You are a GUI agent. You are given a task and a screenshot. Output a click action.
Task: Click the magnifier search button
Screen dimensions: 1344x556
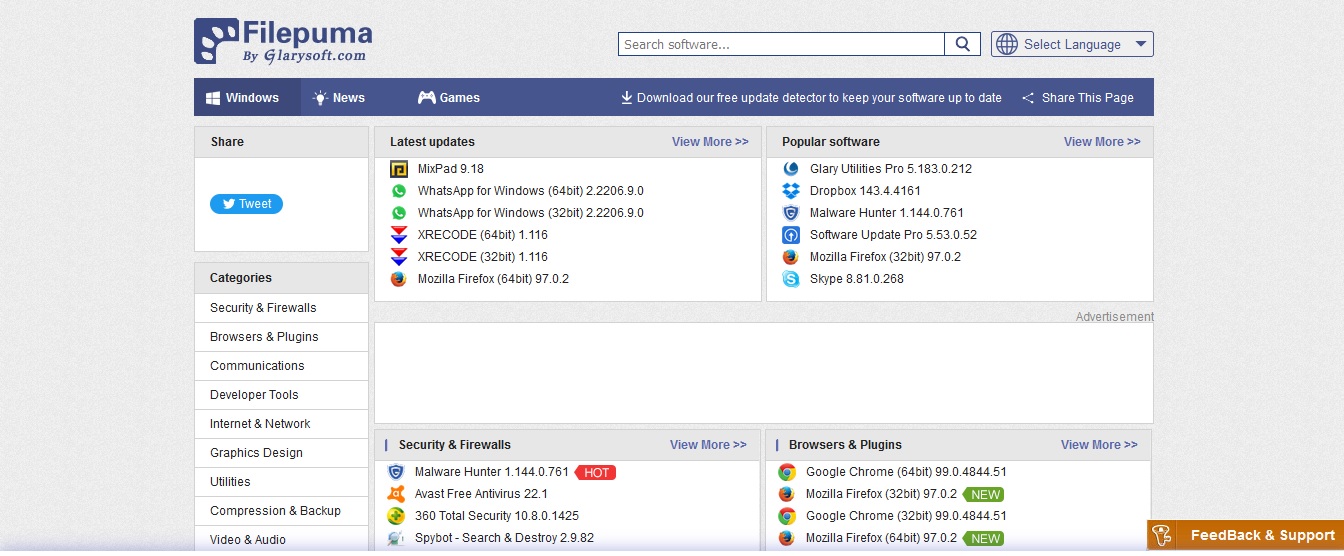pos(962,44)
